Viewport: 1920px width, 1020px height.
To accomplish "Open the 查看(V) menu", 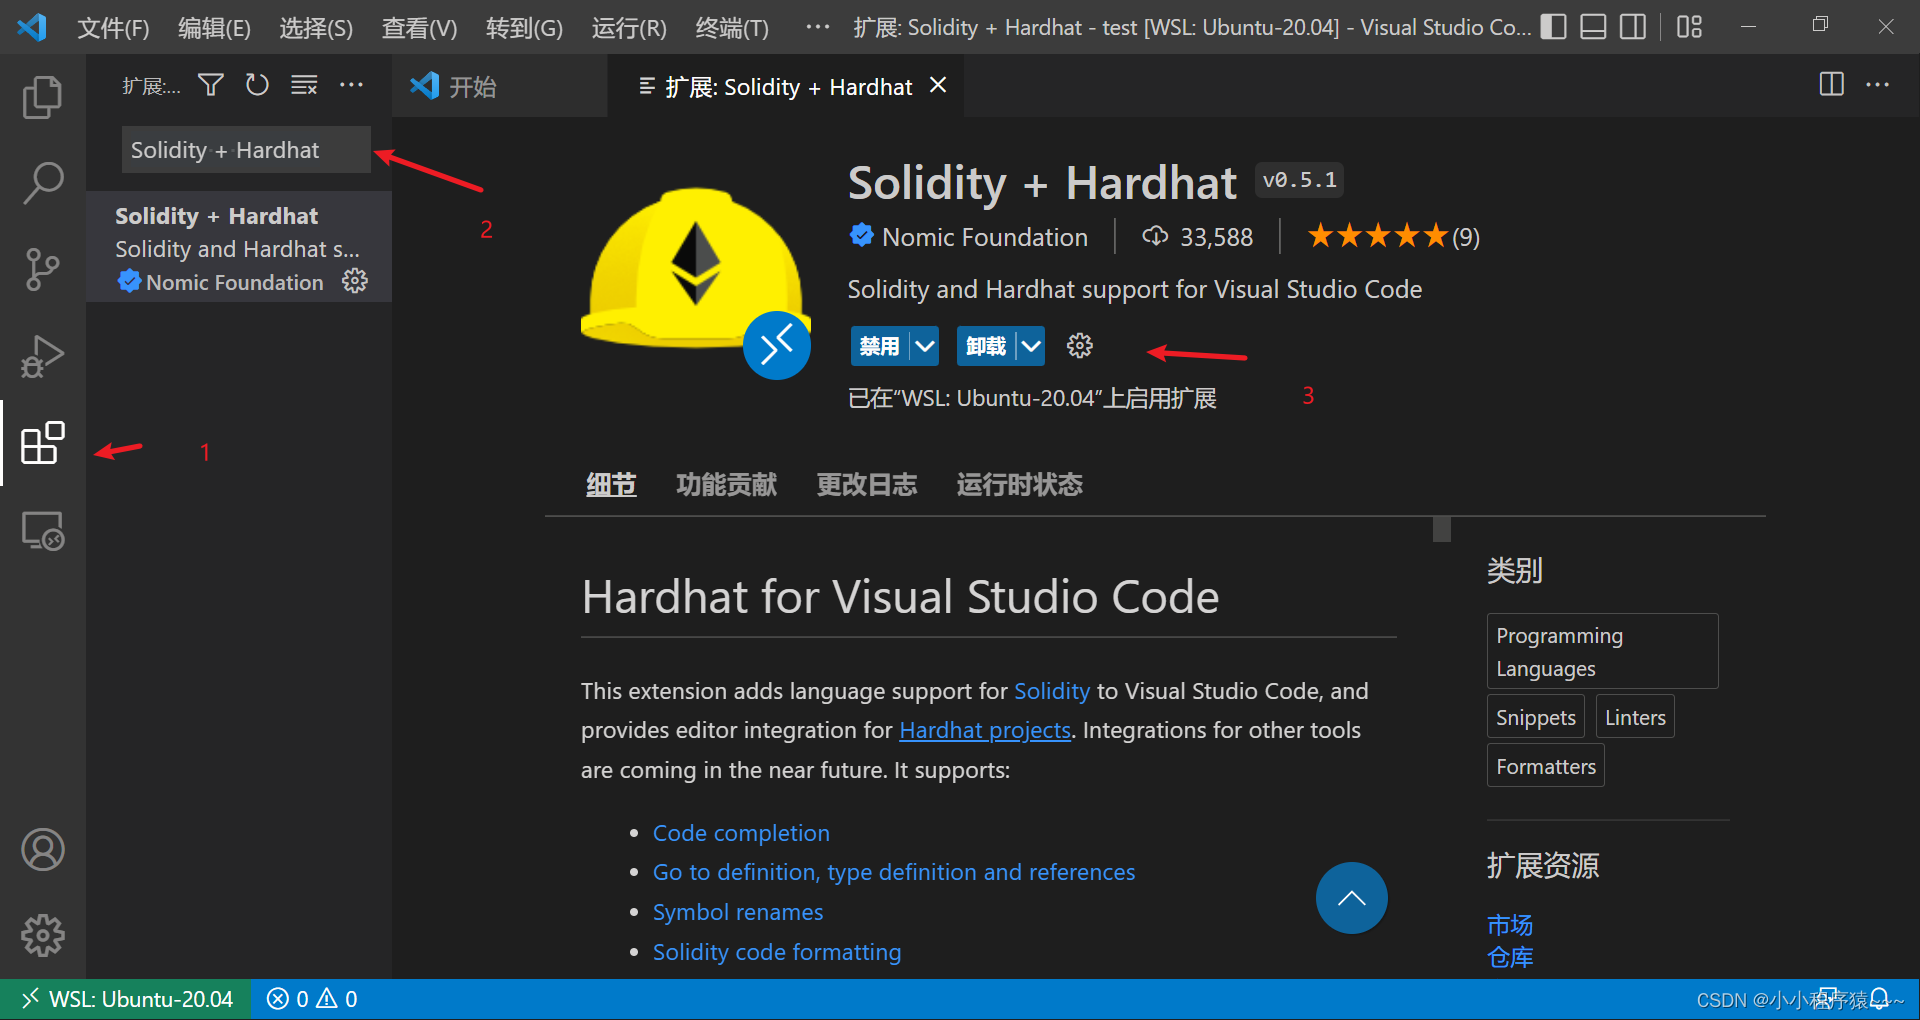I will tap(419, 27).
